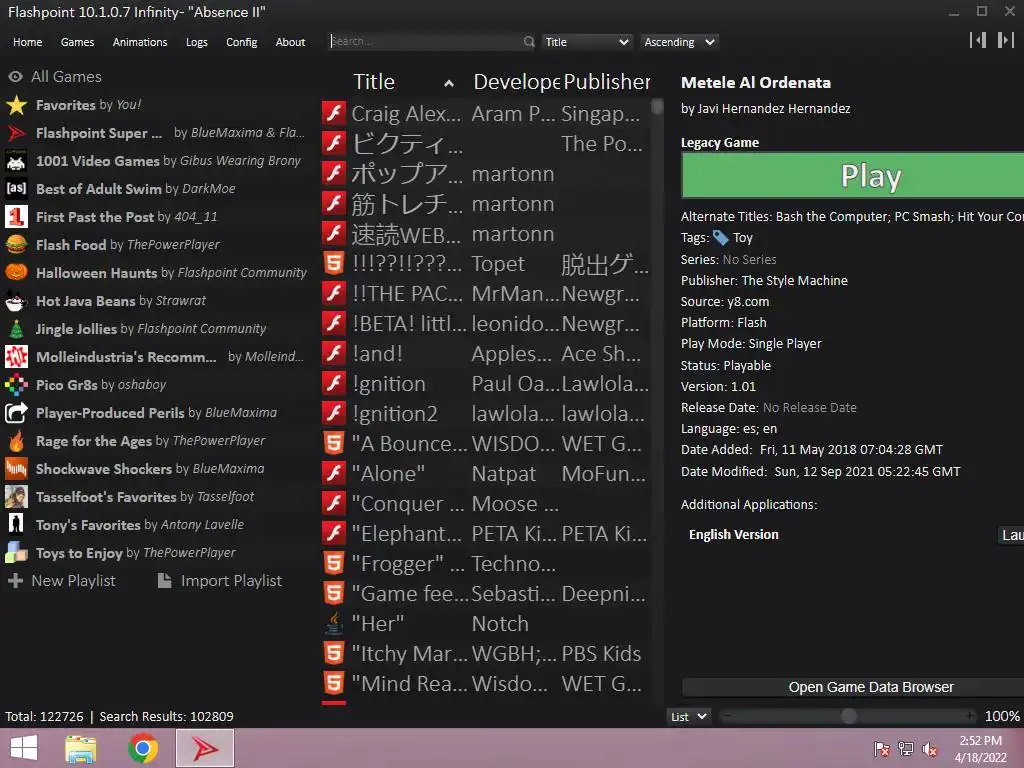Click the y8.com source text
Screen dimensions: 1024x768
click(x=748, y=302)
